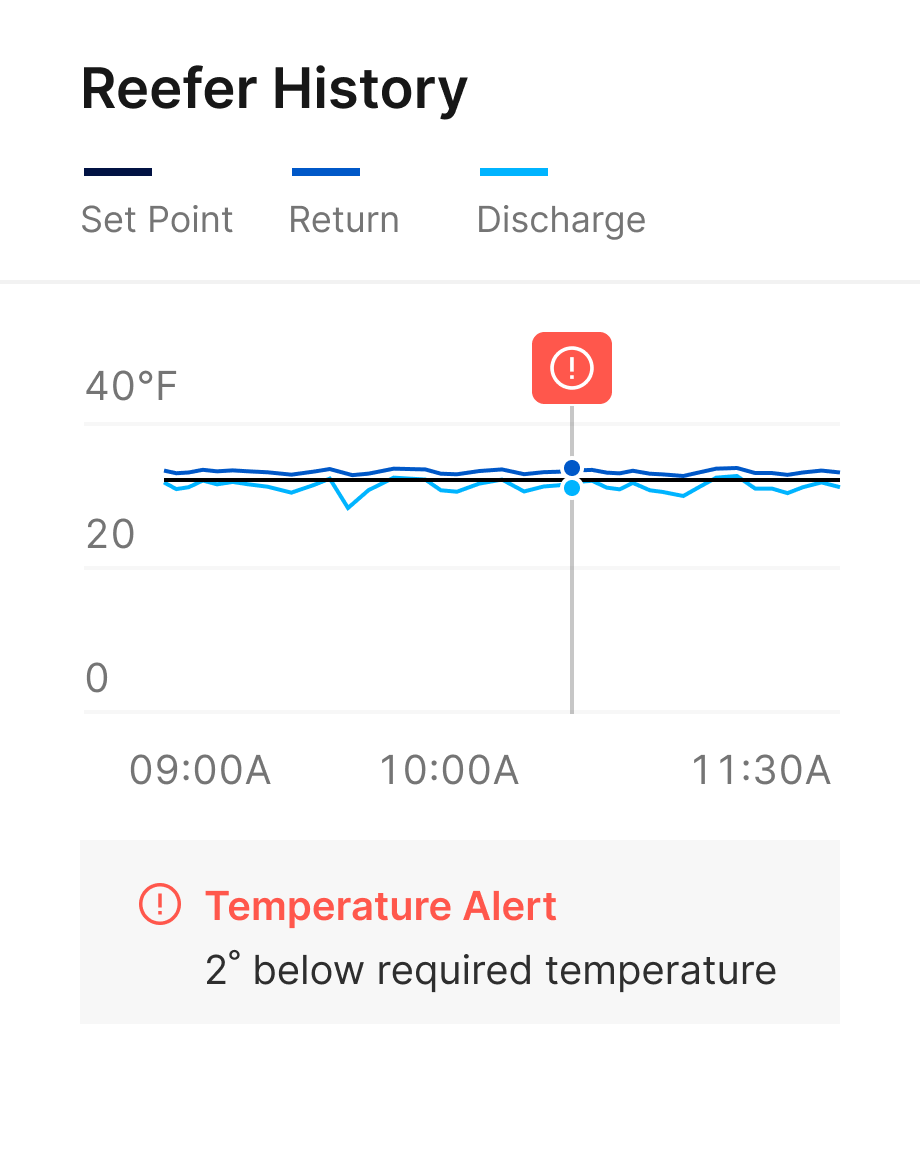Click the Return legend color line
This screenshot has width=920, height=1152.
[326, 172]
